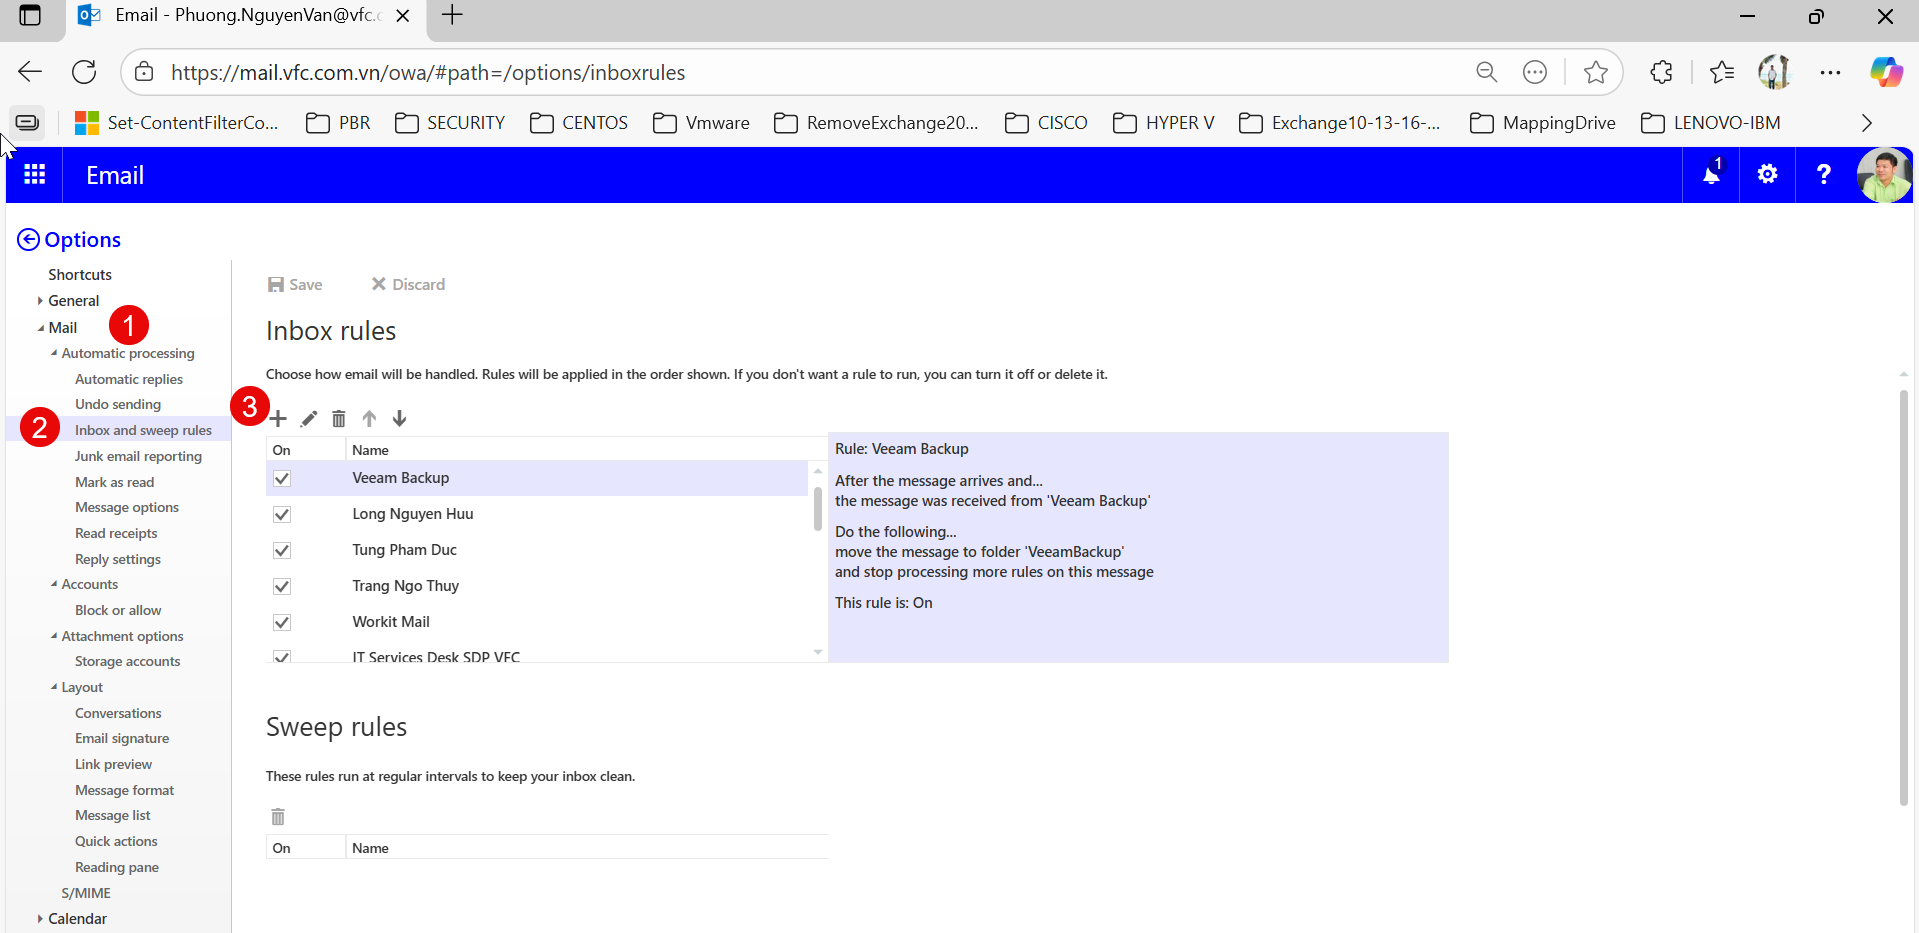Collapse the Mail tree section
This screenshot has width=1919, height=933.
(x=41, y=328)
